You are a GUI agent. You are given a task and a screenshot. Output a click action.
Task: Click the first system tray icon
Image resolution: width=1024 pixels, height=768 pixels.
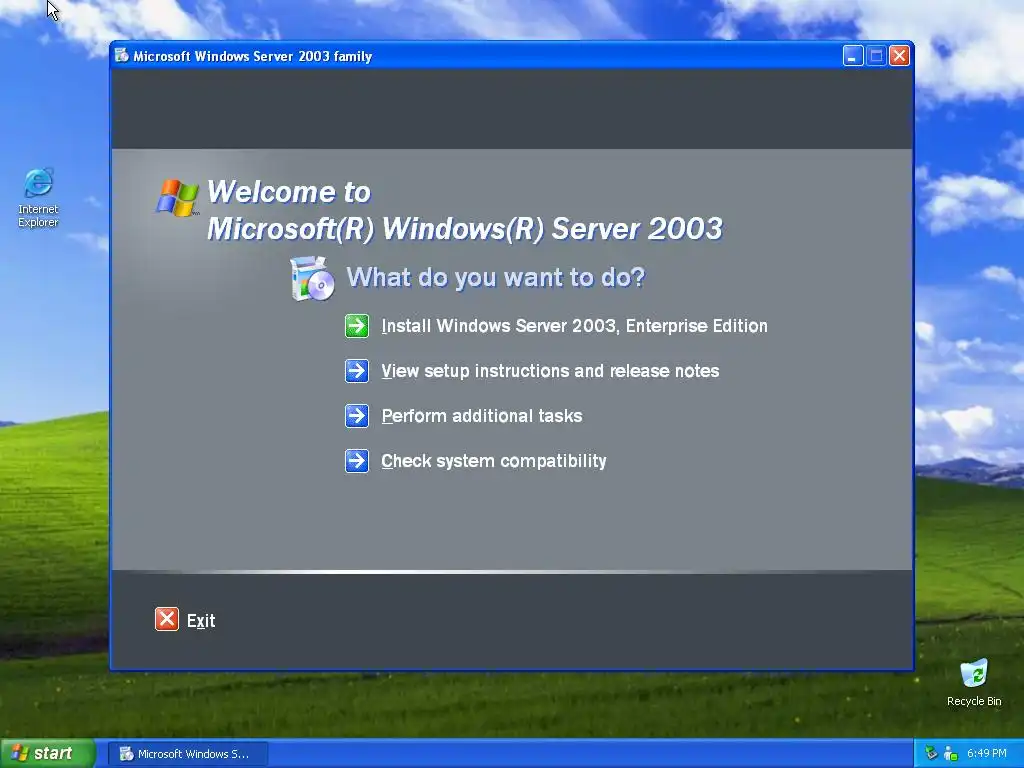coord(932,753)
